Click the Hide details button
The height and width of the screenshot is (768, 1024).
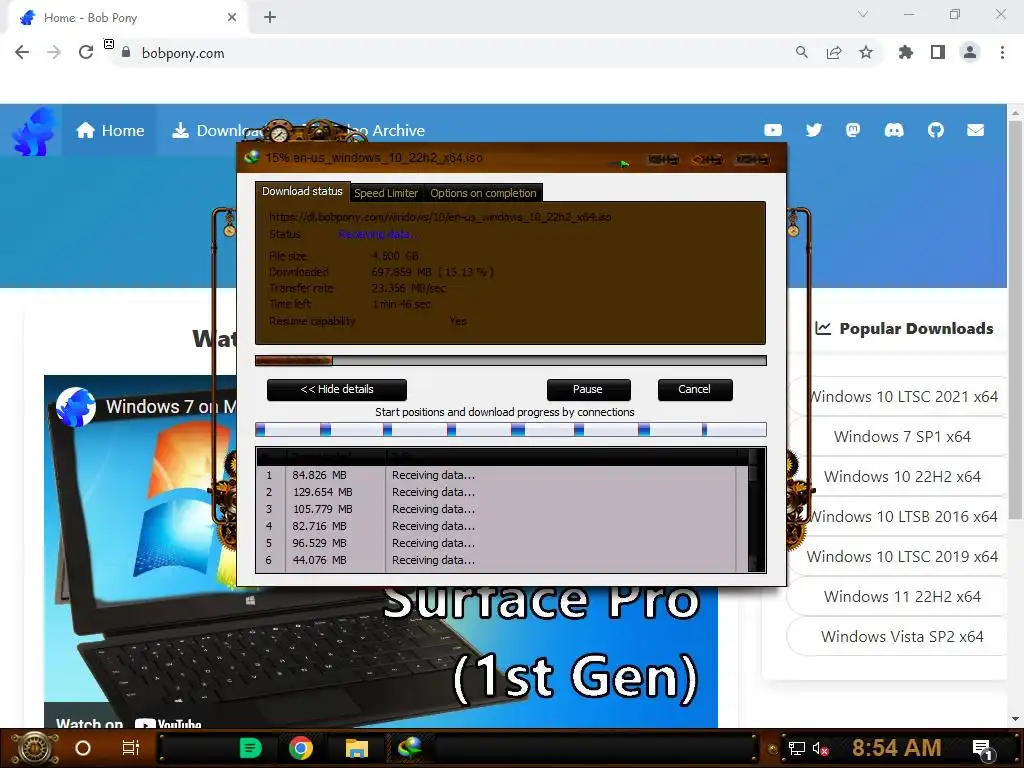coord(337,389)
